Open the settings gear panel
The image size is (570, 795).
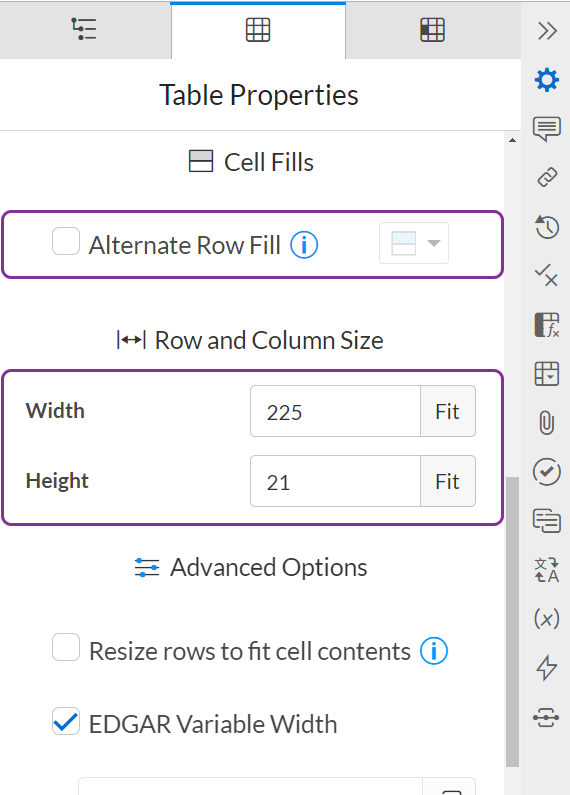[x=547, y=80]
